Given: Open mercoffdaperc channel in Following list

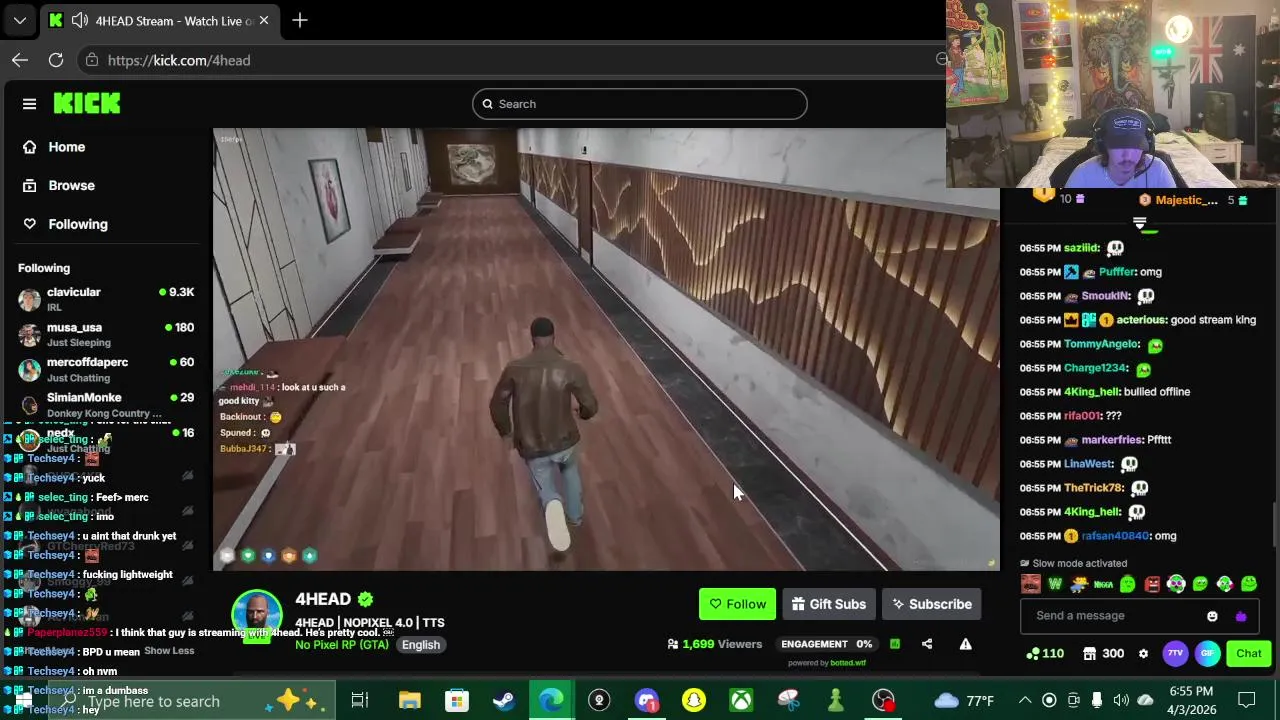Looking at the screenshot, I should click(105, 369).
